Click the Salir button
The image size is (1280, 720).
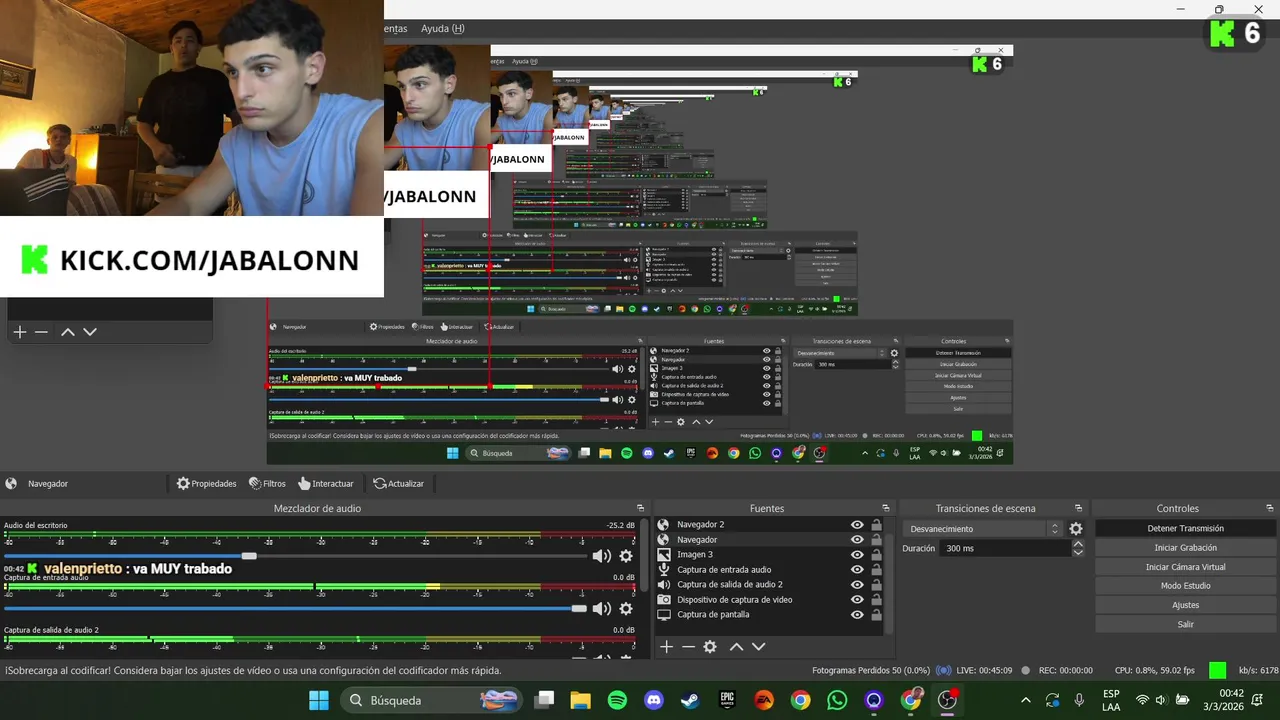pos(1185,624)
